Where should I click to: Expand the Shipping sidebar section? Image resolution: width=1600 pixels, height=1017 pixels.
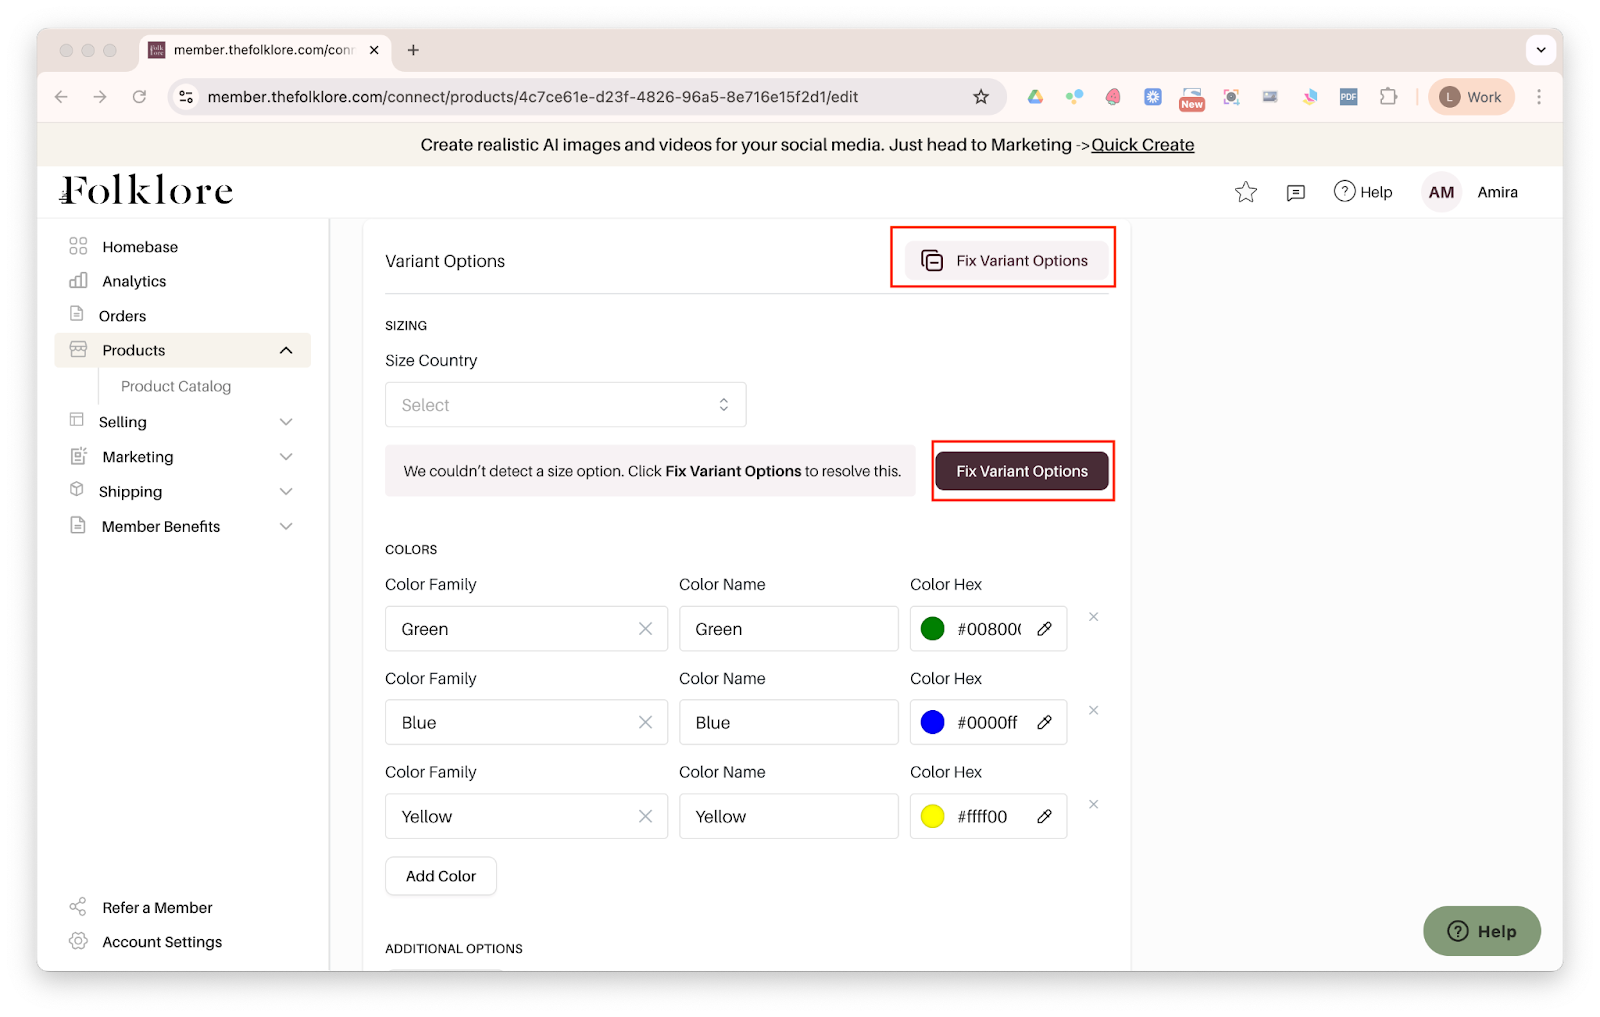pos(285,492)
